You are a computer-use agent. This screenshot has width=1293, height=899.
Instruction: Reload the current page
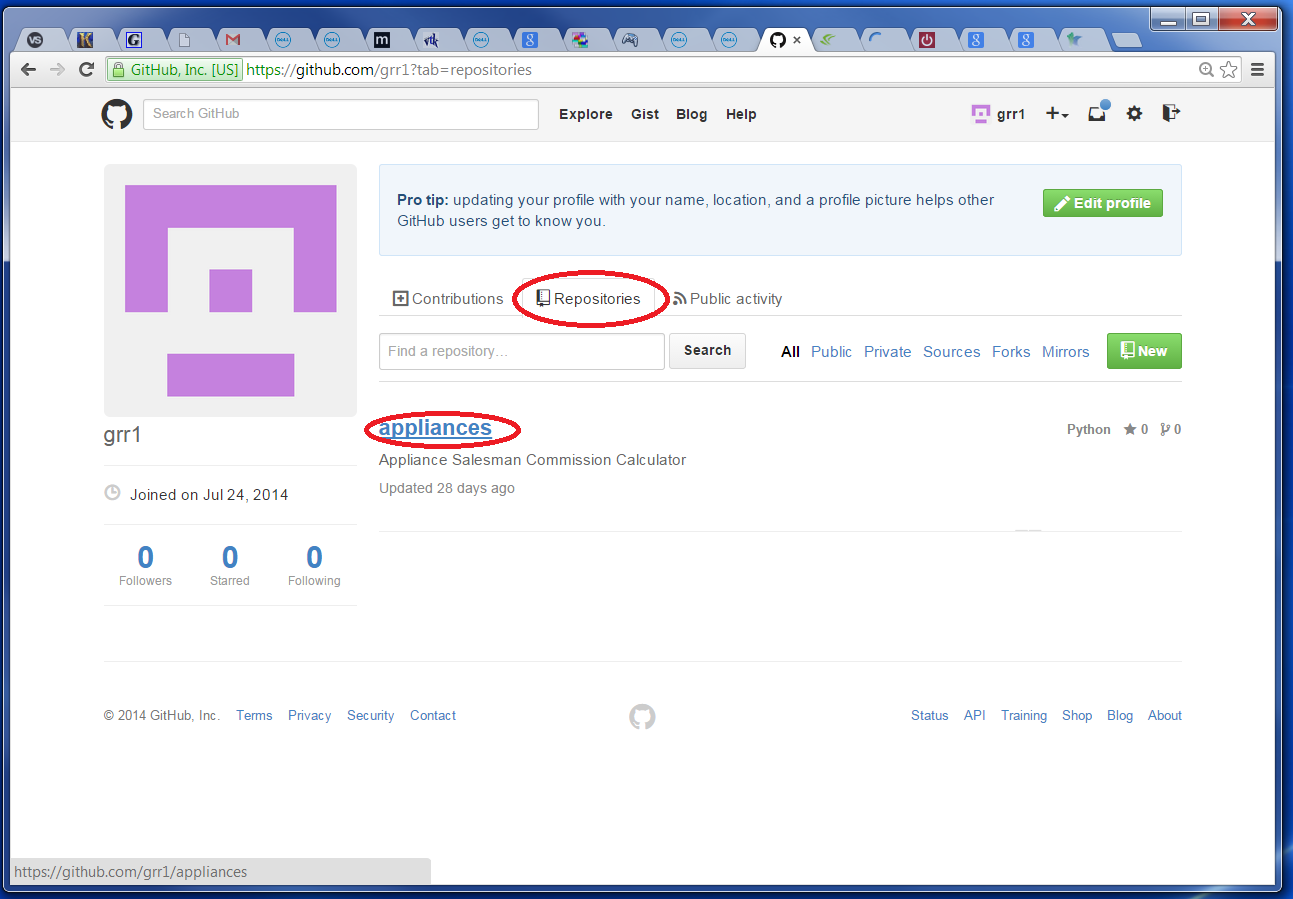(x=86, y=70)
